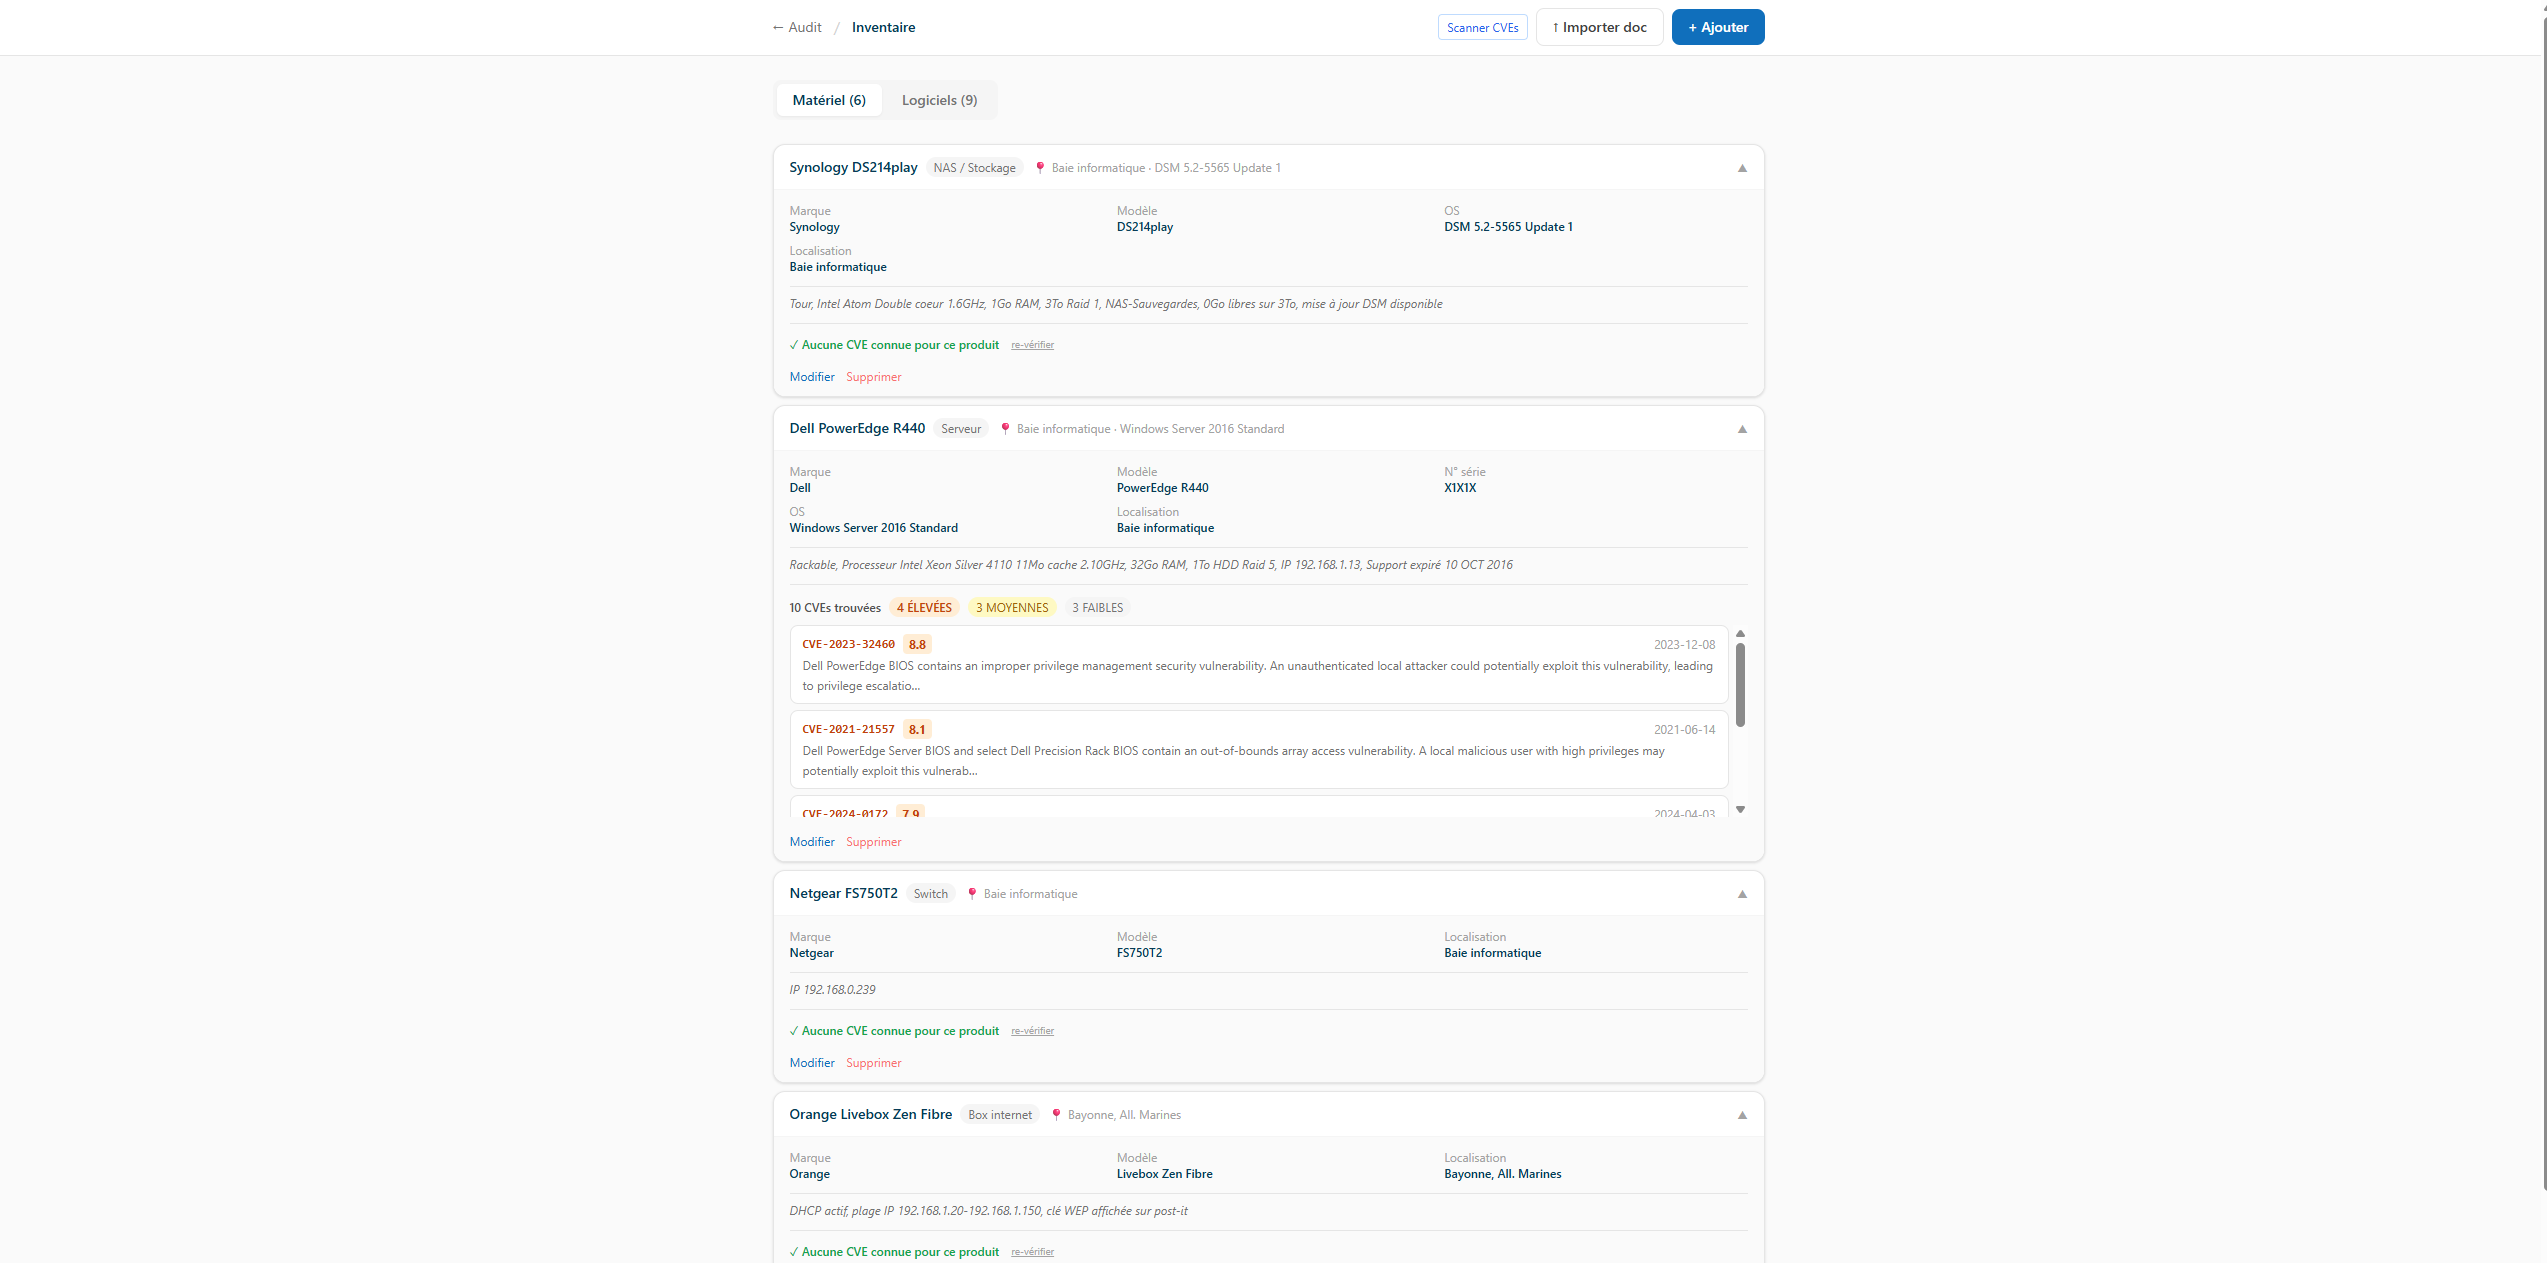This screenshot has height=1263, width=2547.
Task: Click the 3 FAIBLES severity badge
Action: pos(1097,608)
